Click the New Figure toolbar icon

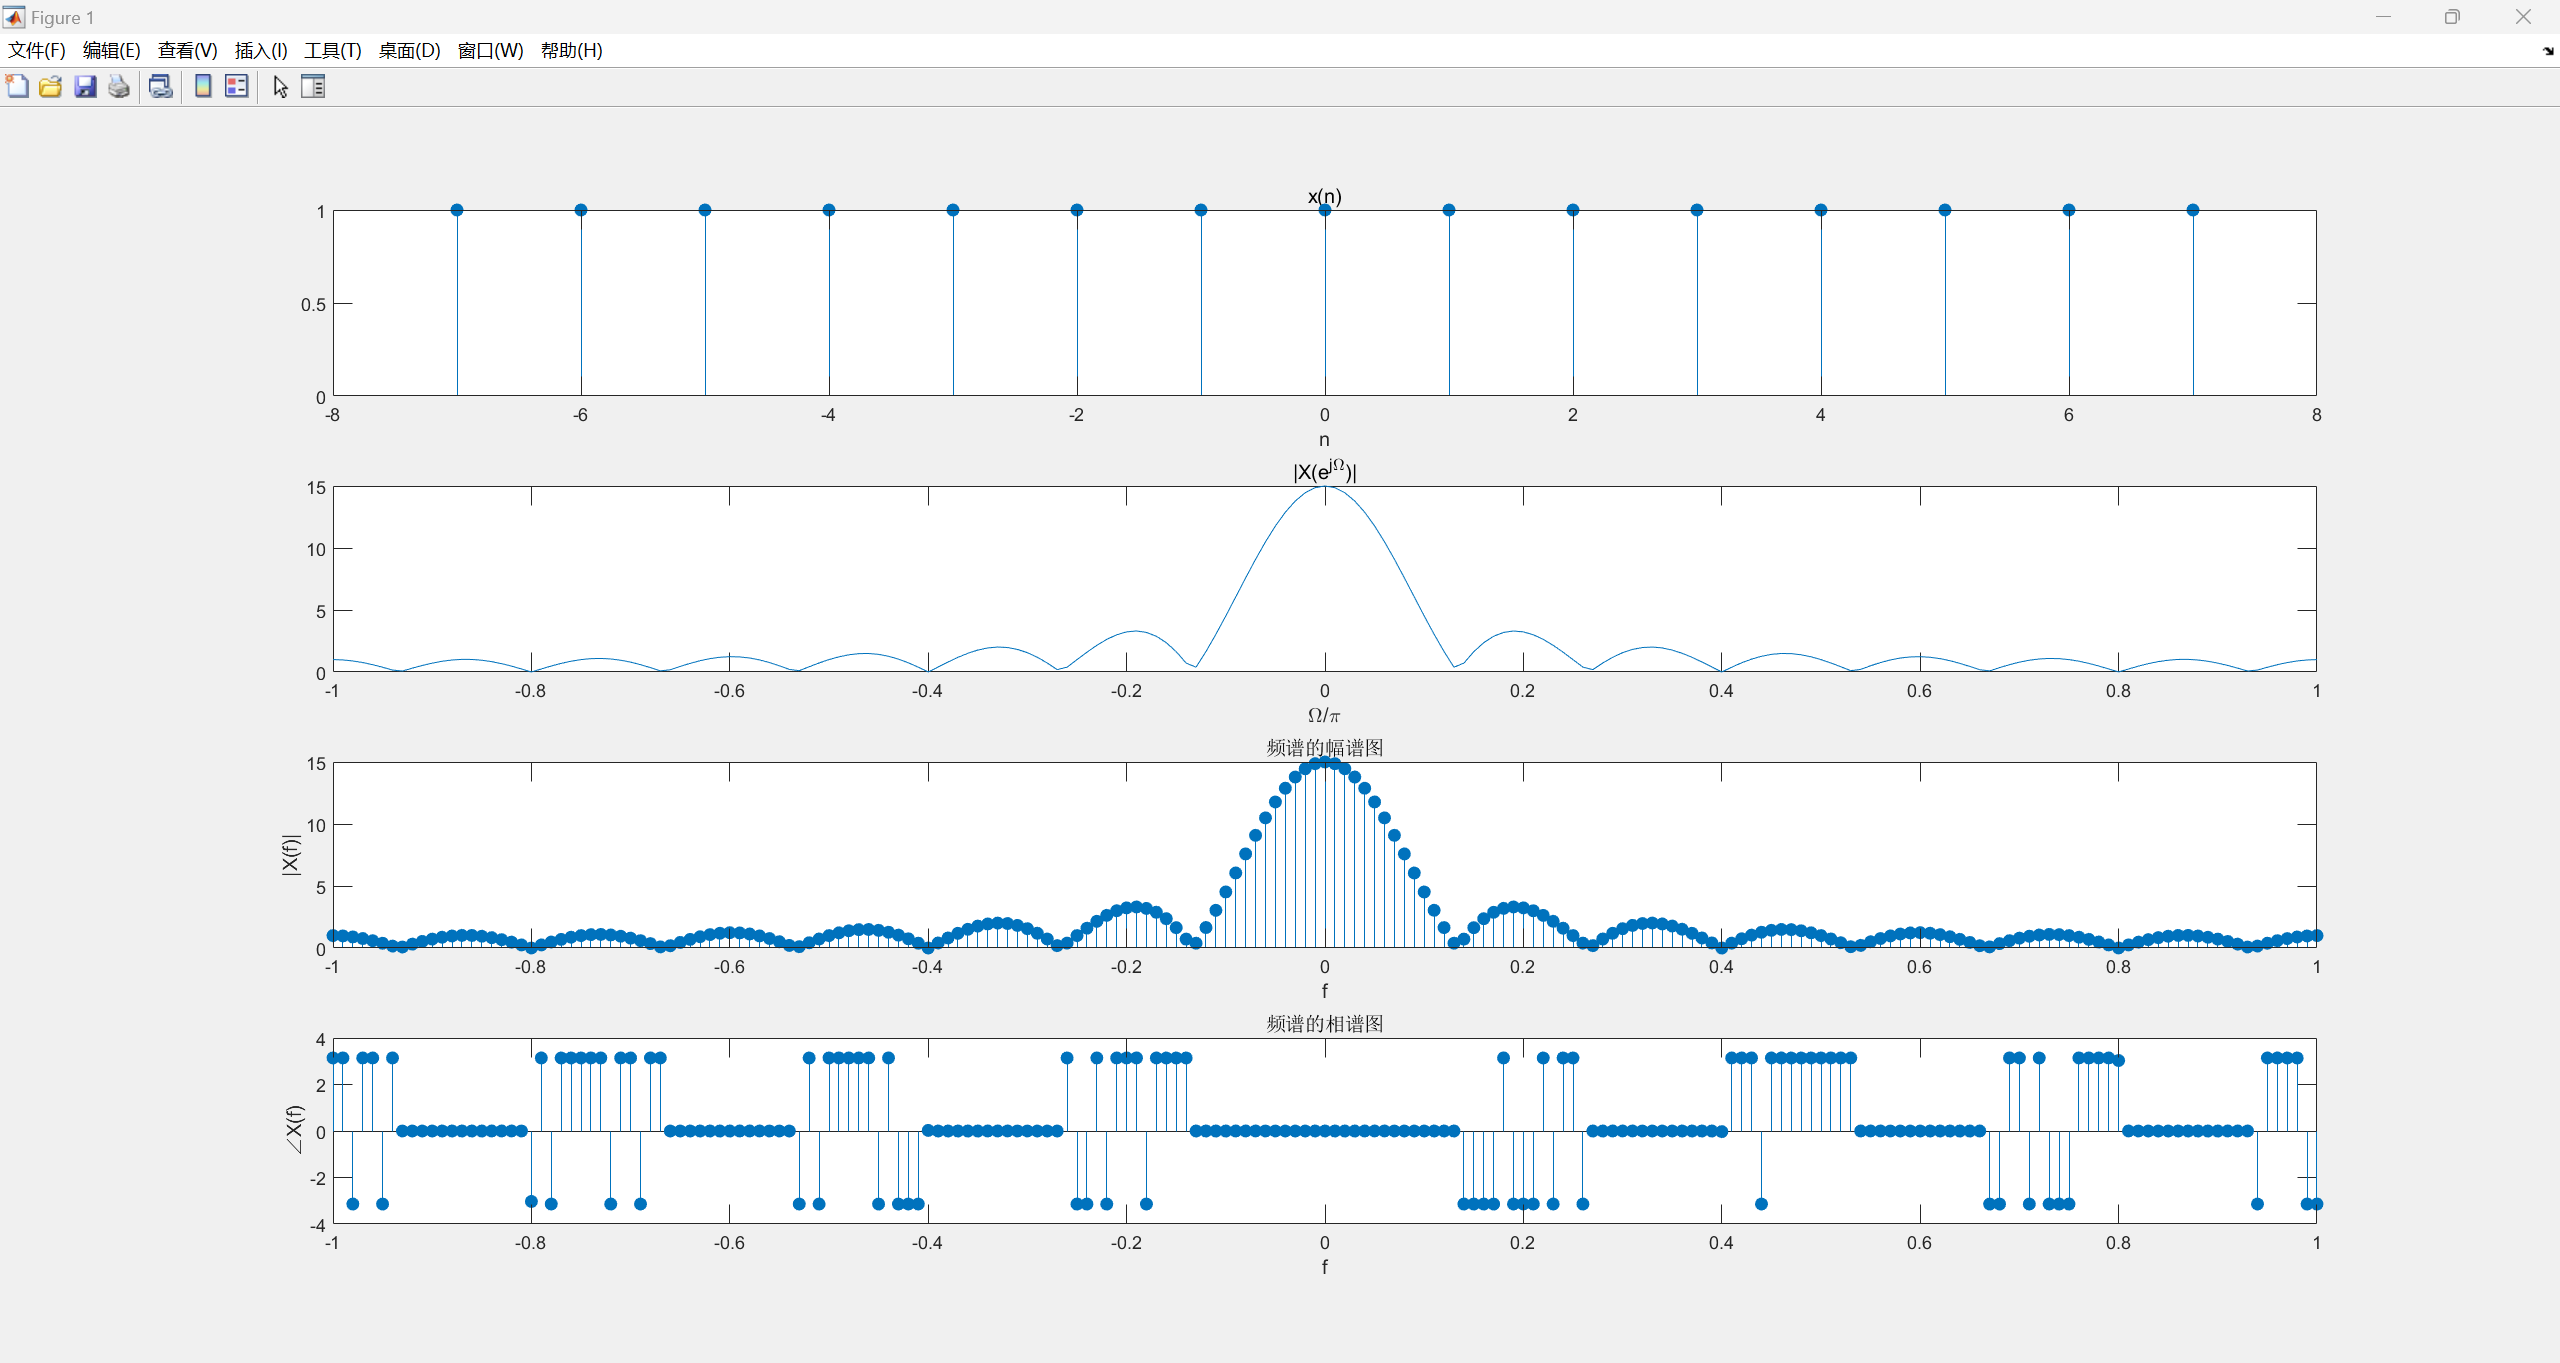pyautogui.click(x=17, y=87)
